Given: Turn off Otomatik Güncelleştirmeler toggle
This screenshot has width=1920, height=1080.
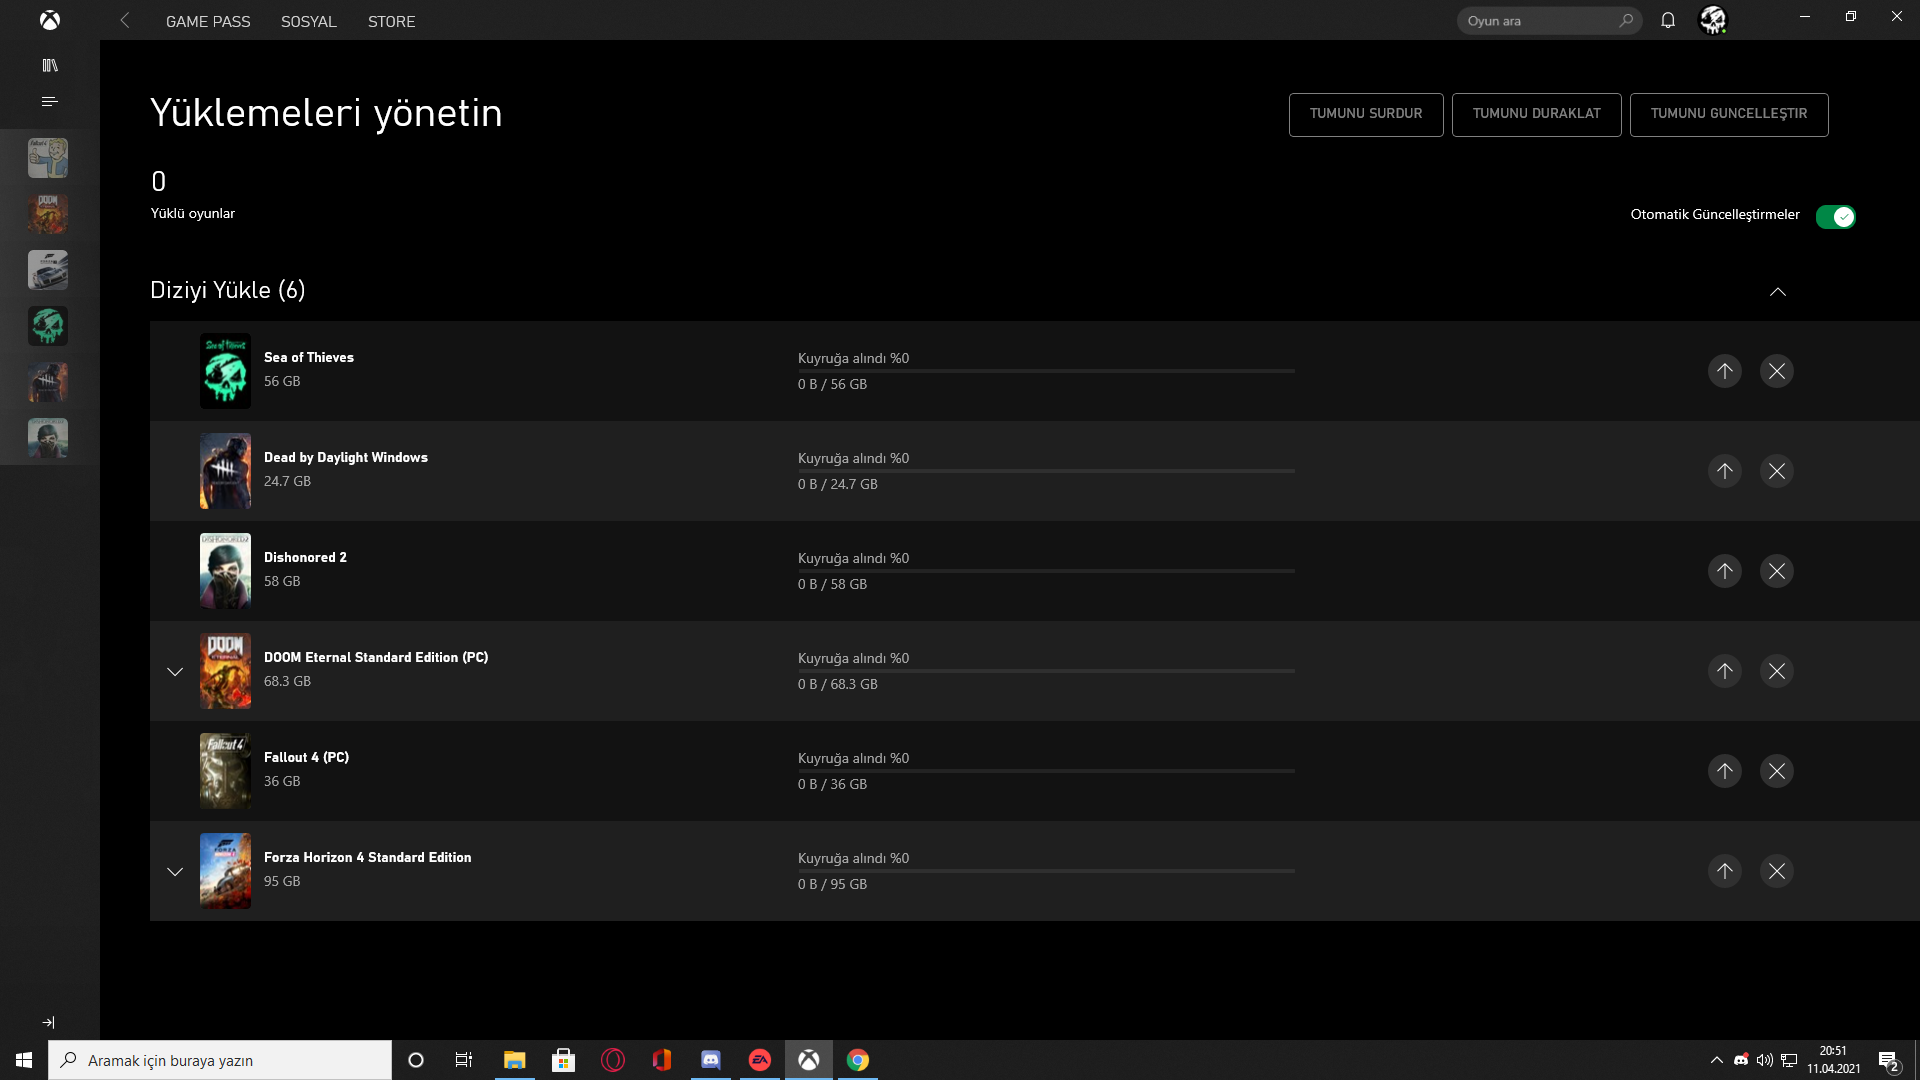Looking at the screenshot, I should [x=1835, y=217].
